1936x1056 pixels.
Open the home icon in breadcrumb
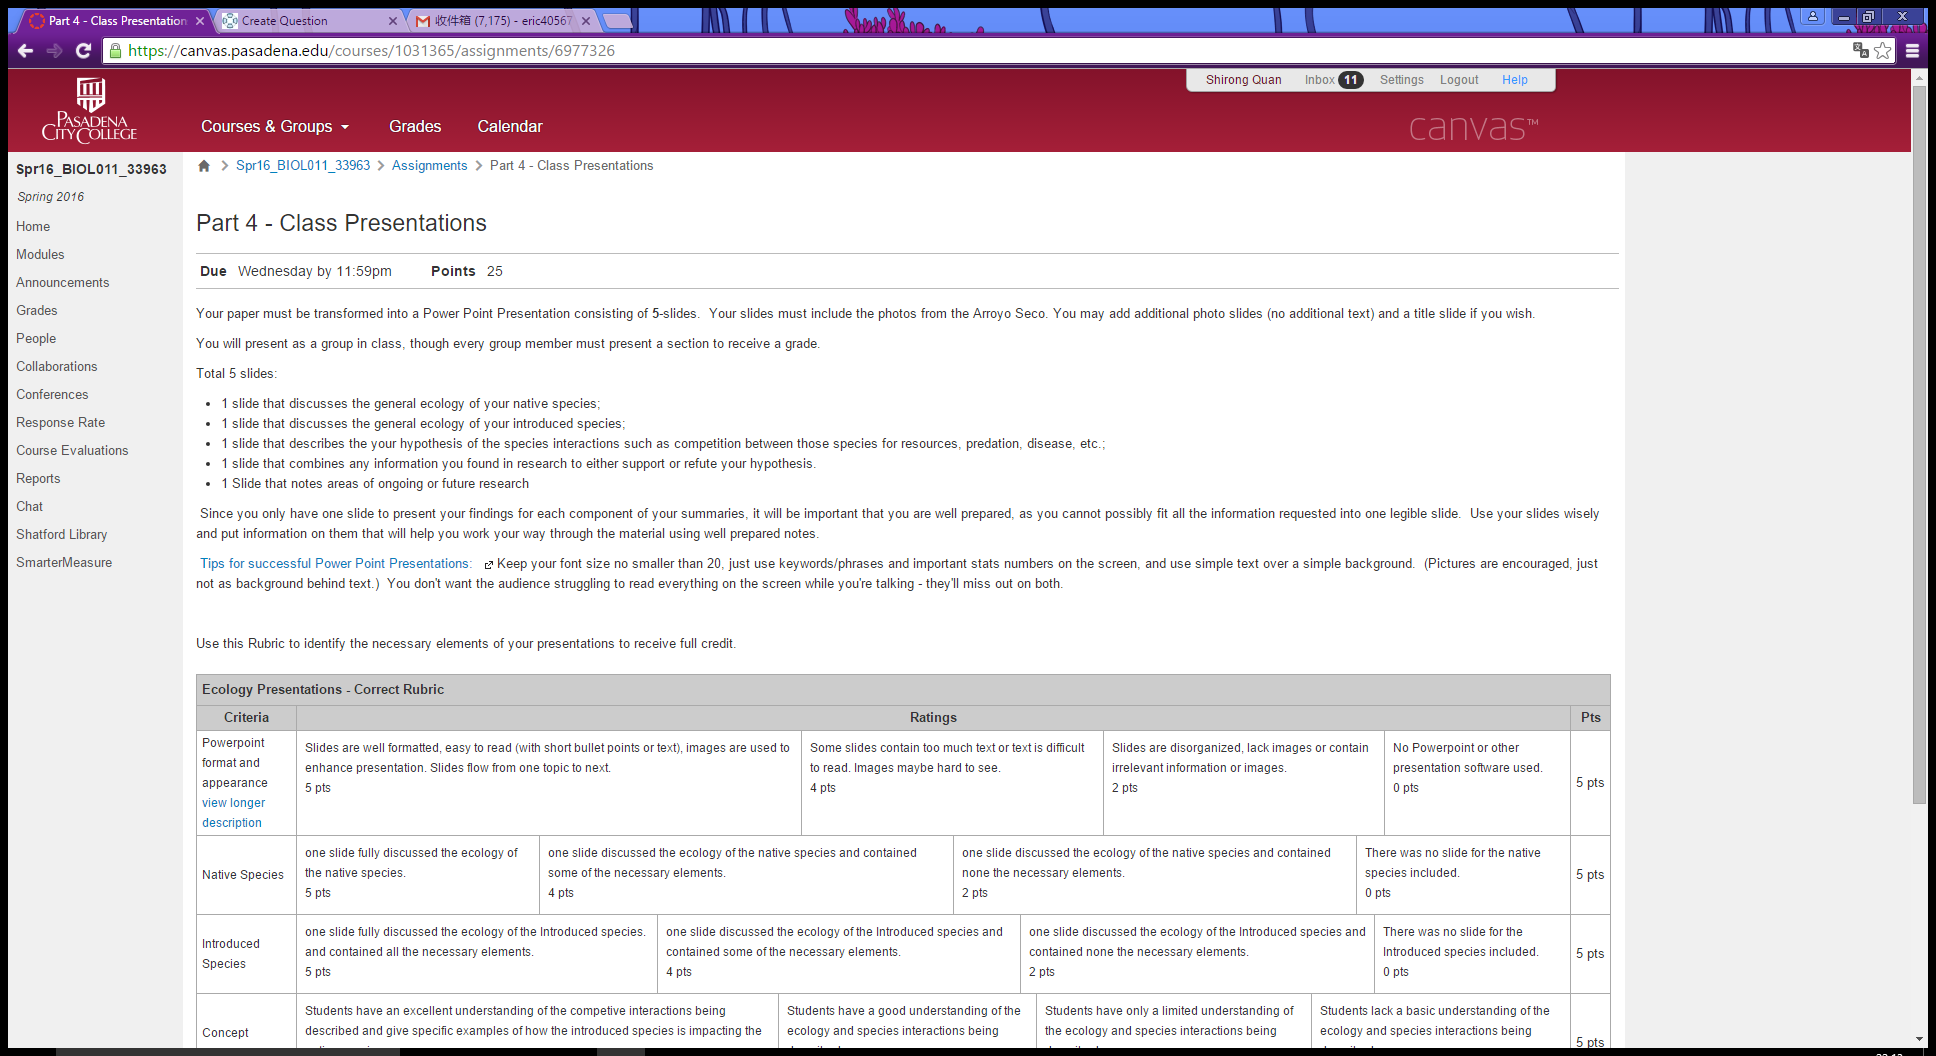pos(204,166)
